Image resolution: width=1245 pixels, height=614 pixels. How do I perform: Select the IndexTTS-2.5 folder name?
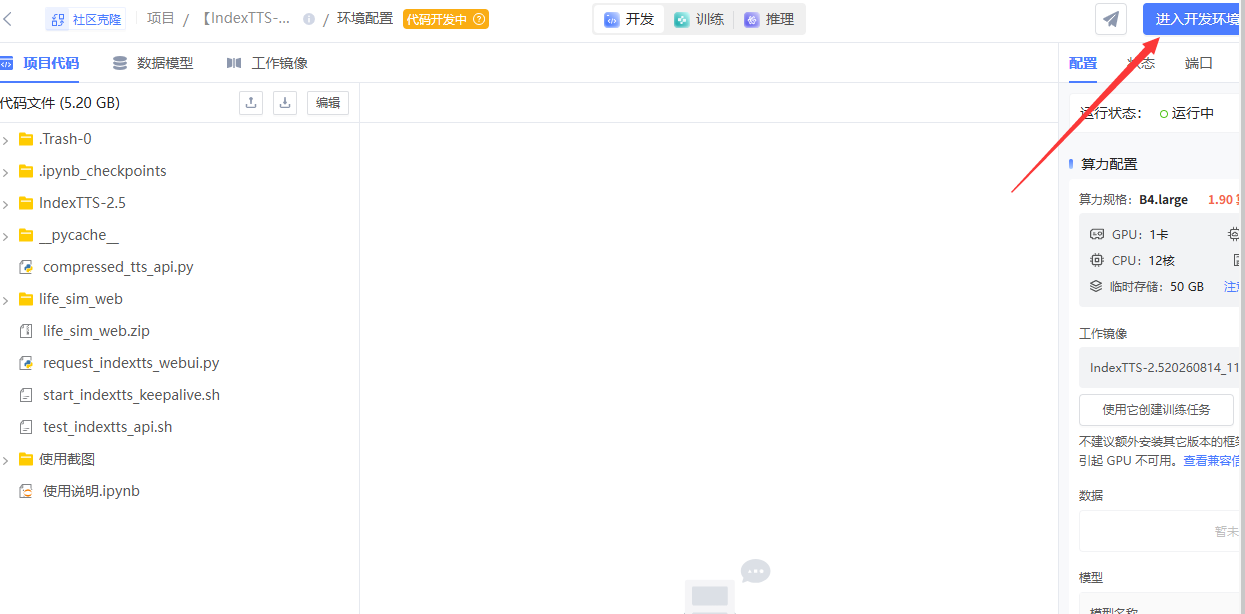coord(82,203)
